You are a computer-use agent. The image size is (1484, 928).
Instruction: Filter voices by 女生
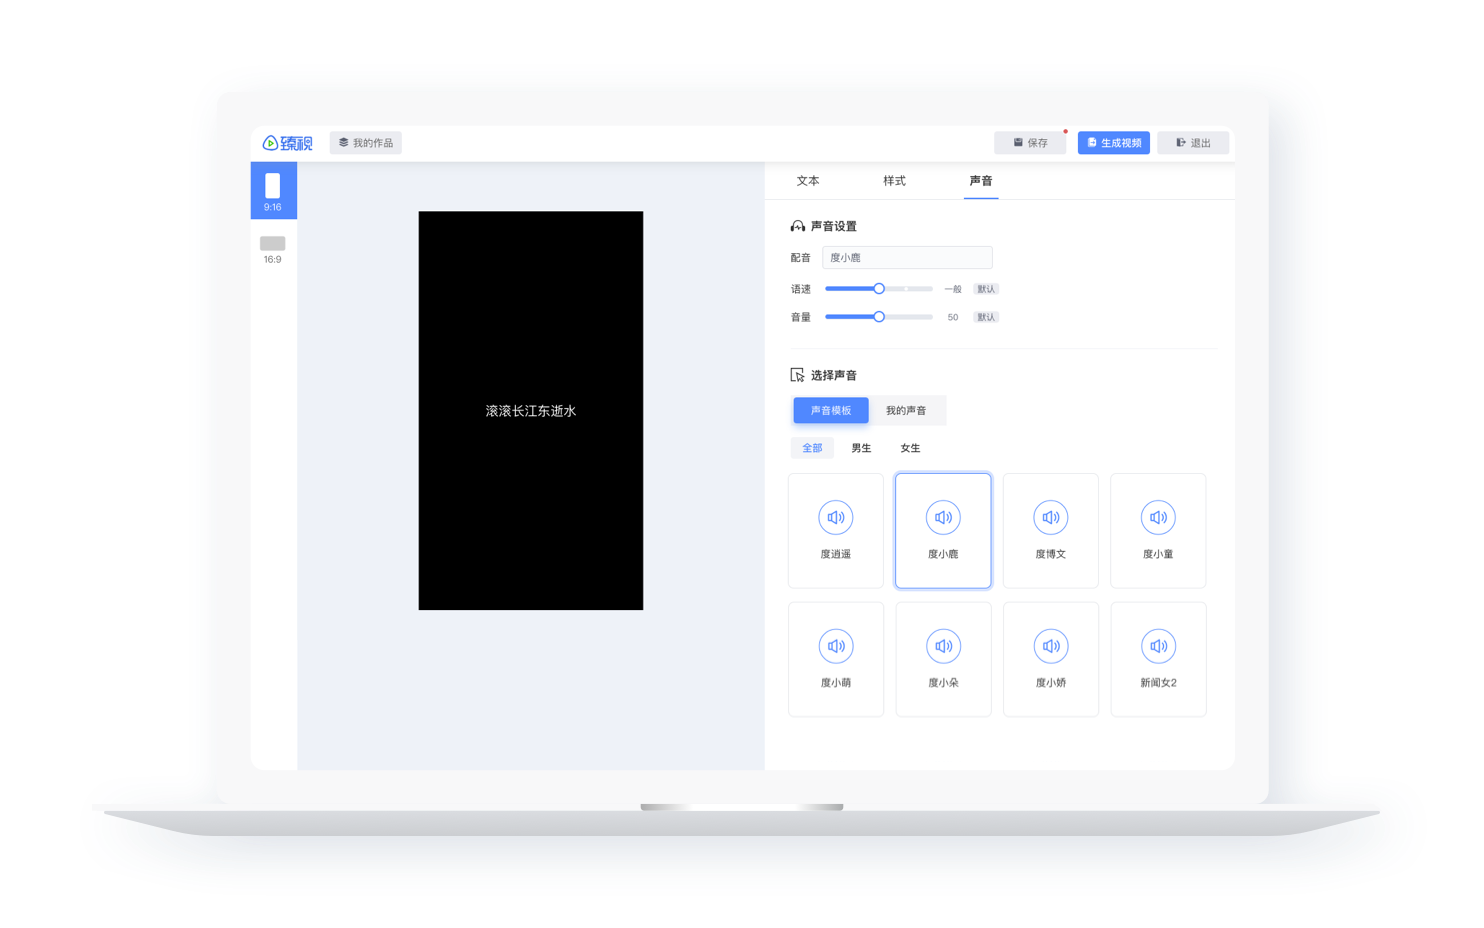point(910,448)
